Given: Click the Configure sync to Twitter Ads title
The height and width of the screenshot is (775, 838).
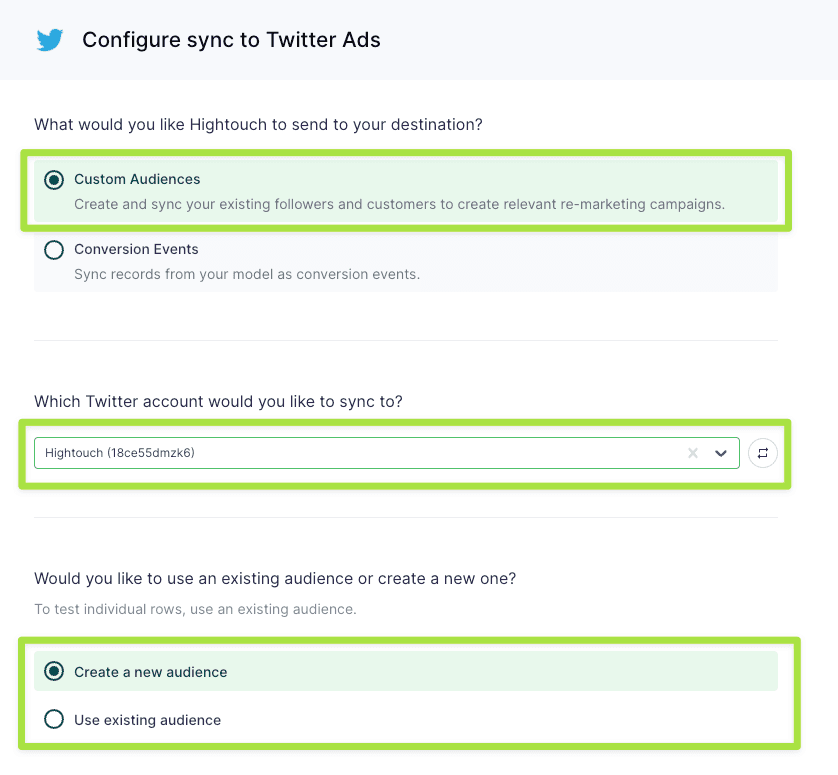Looking at the screenshot, I should [x=231, y=40].
